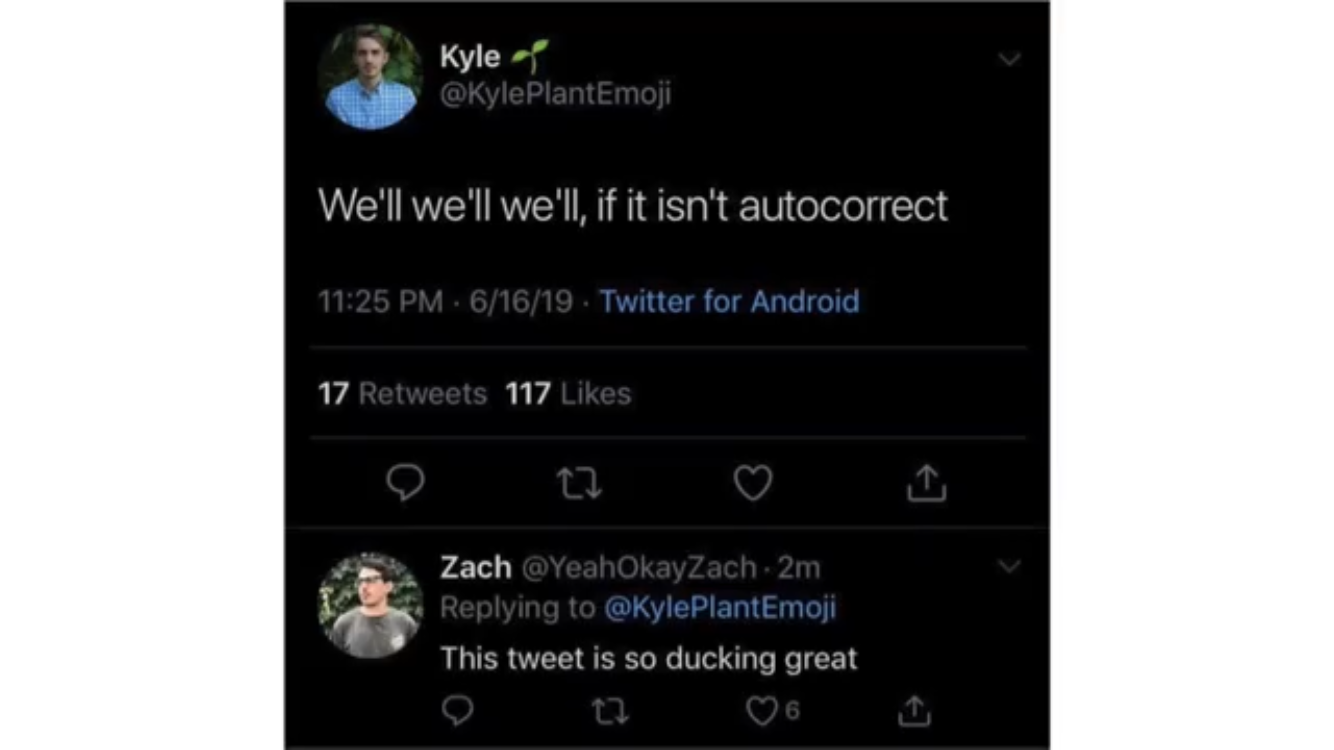The height and width of the screenshot is (750, 1334).
Task: Retweet Kyle's main tweet
Action: [578, 484]
